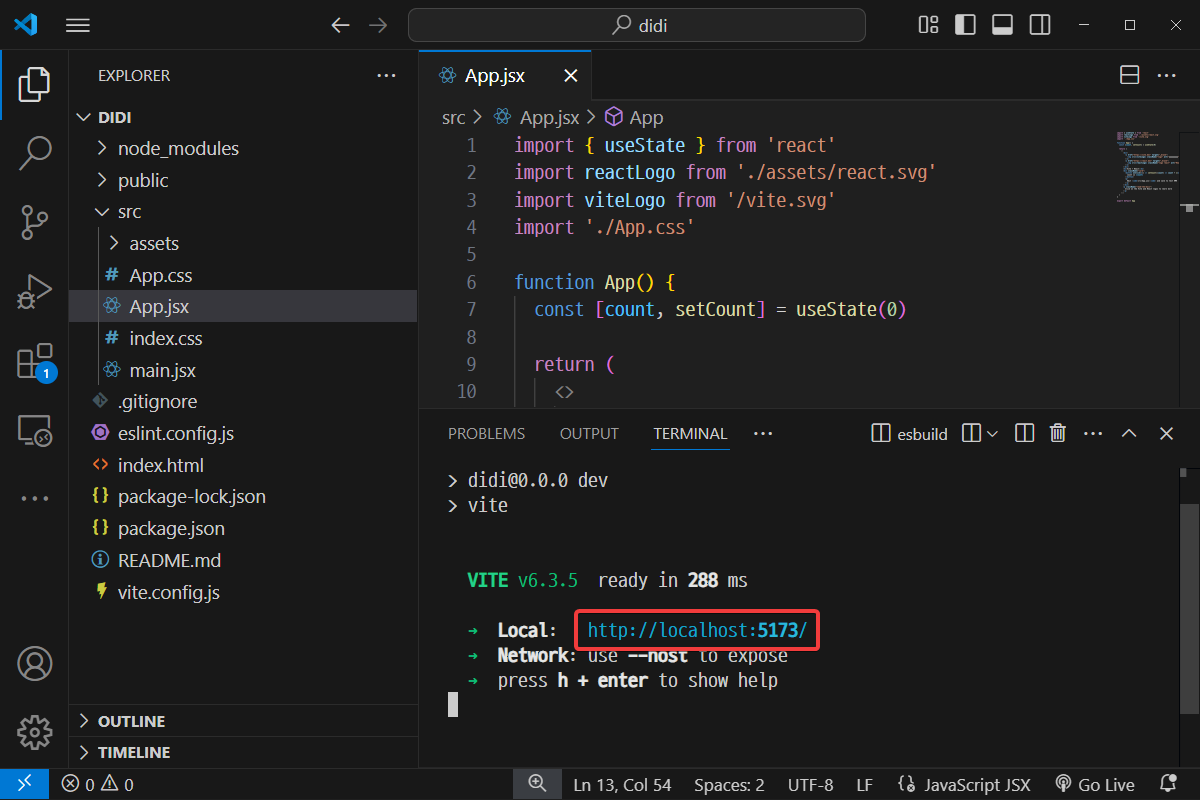Open the localhost:5173 link in terminal

[696, 630]
